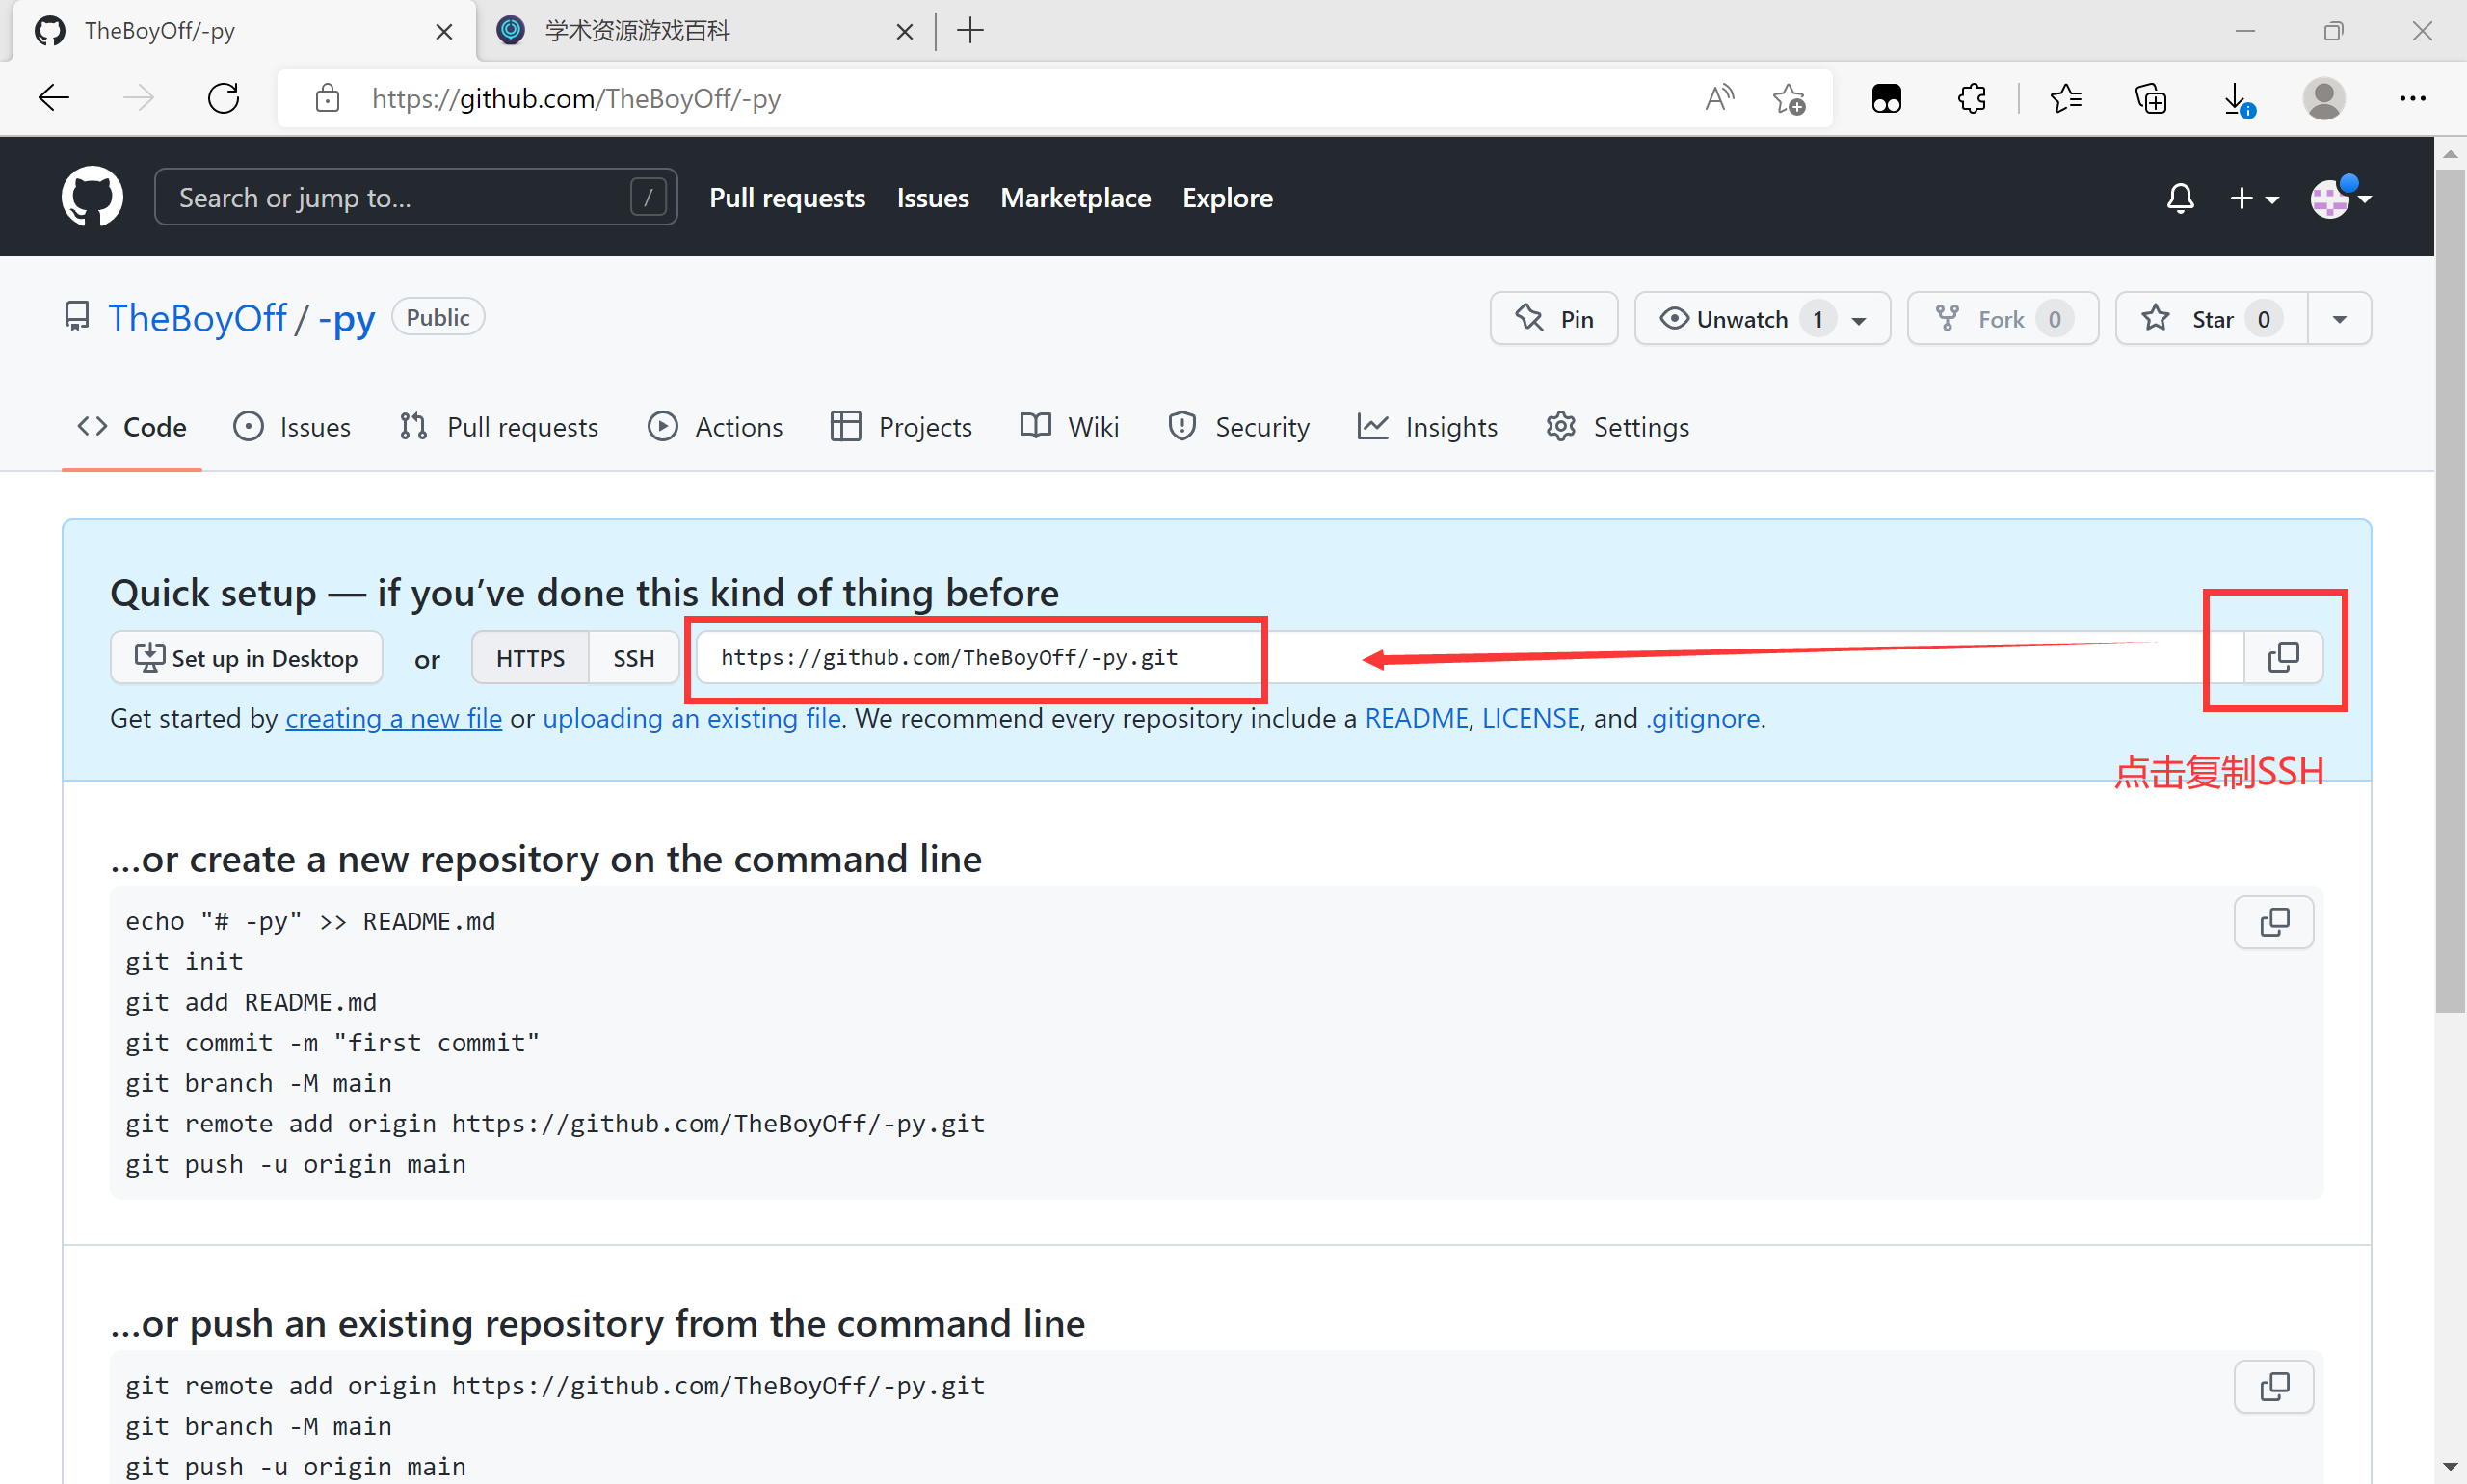The height and width of the screenshot is (1484, 2467).
Task: Star the -py repository
Action: tap(2211, 319)
